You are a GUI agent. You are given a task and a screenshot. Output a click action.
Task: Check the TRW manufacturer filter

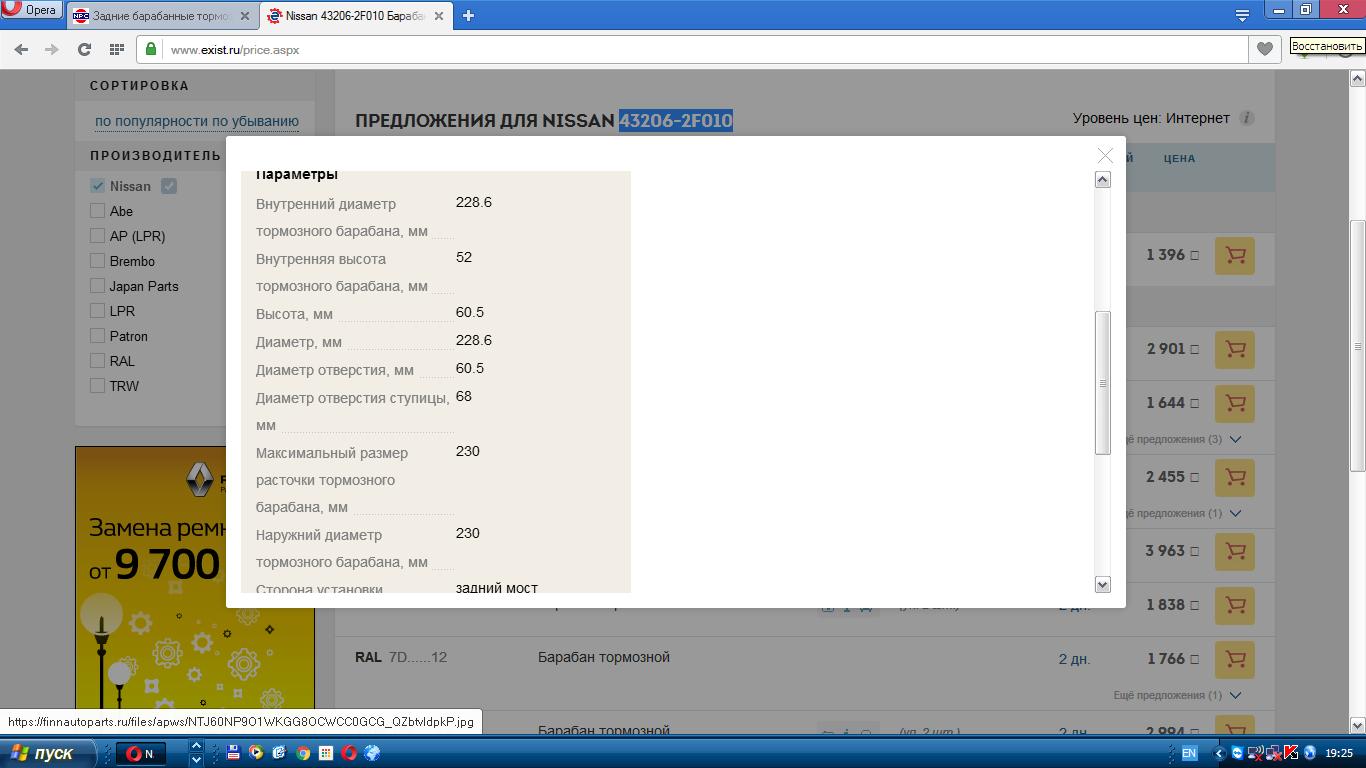[97, 386]
